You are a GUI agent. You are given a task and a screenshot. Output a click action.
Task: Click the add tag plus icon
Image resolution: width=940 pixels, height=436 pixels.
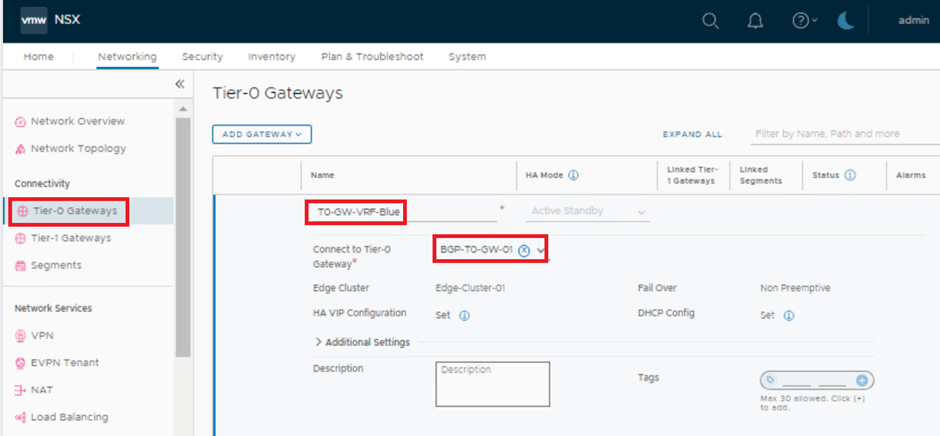862,380
